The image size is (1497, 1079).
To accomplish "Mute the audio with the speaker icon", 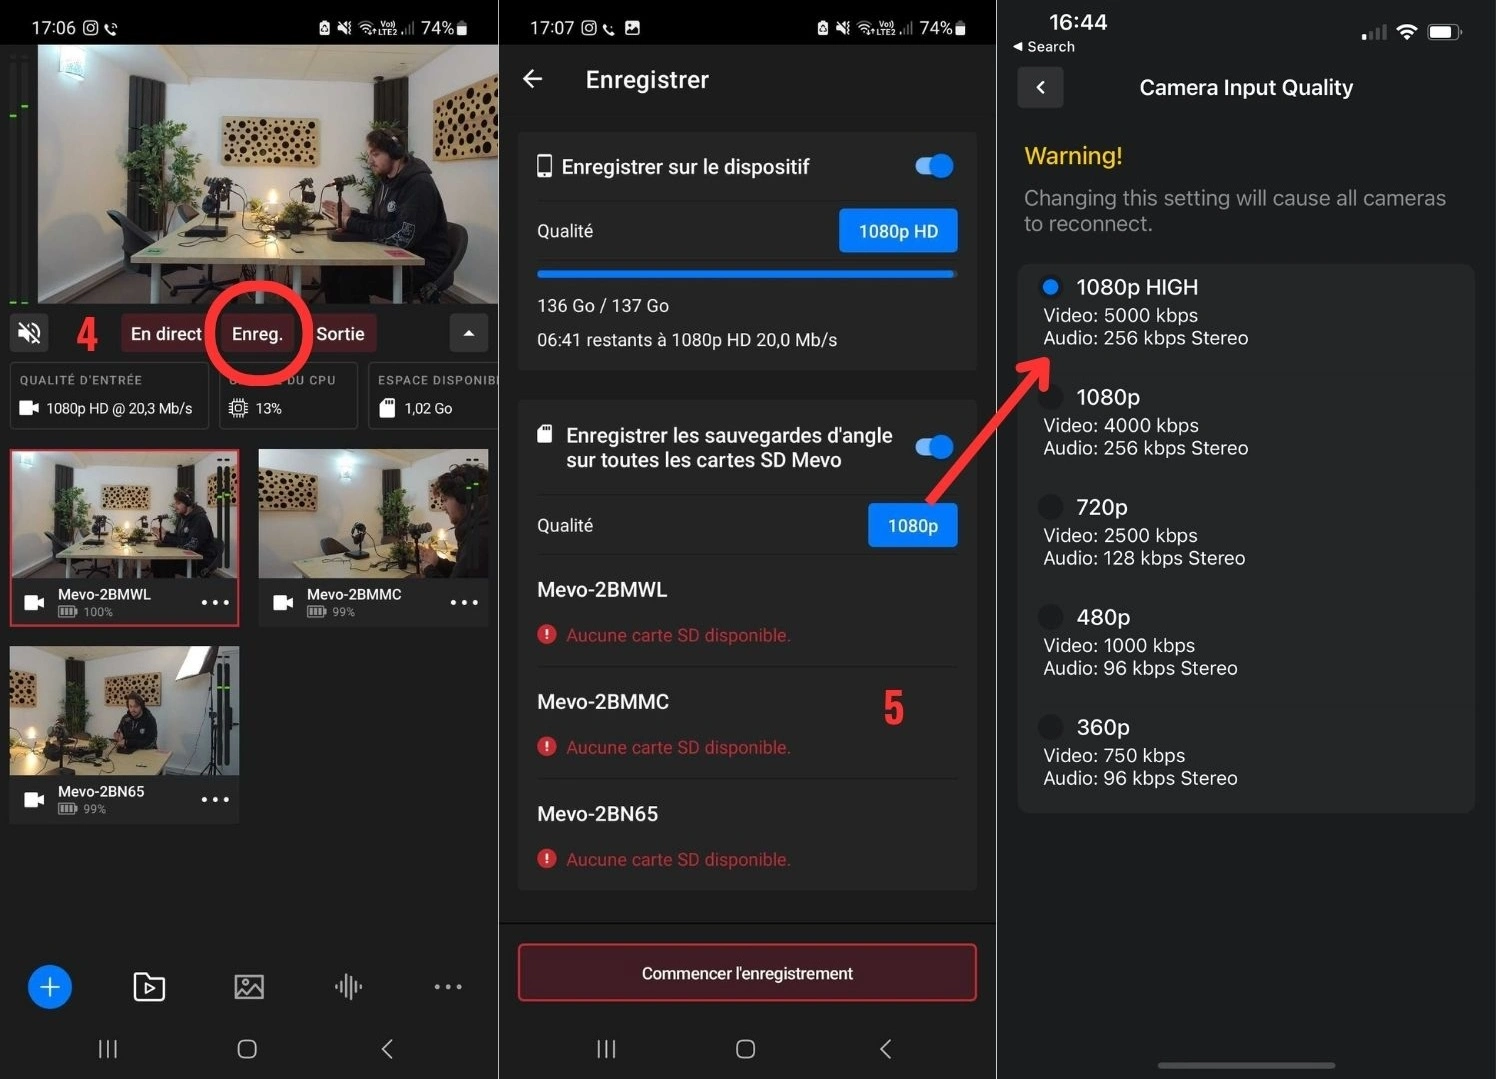I will pyautogui.click(x=29, y=333).
